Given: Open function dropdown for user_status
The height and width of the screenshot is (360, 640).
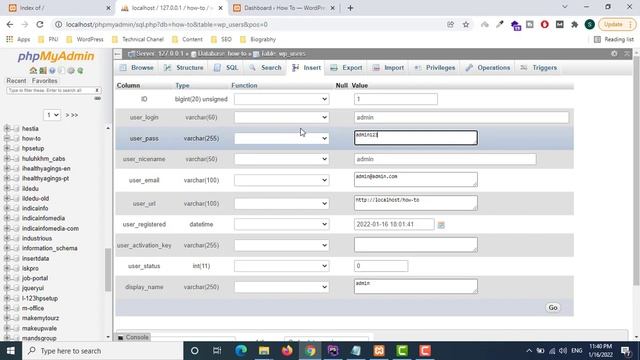Looking at the screenshot, I should tap(282, 266).
